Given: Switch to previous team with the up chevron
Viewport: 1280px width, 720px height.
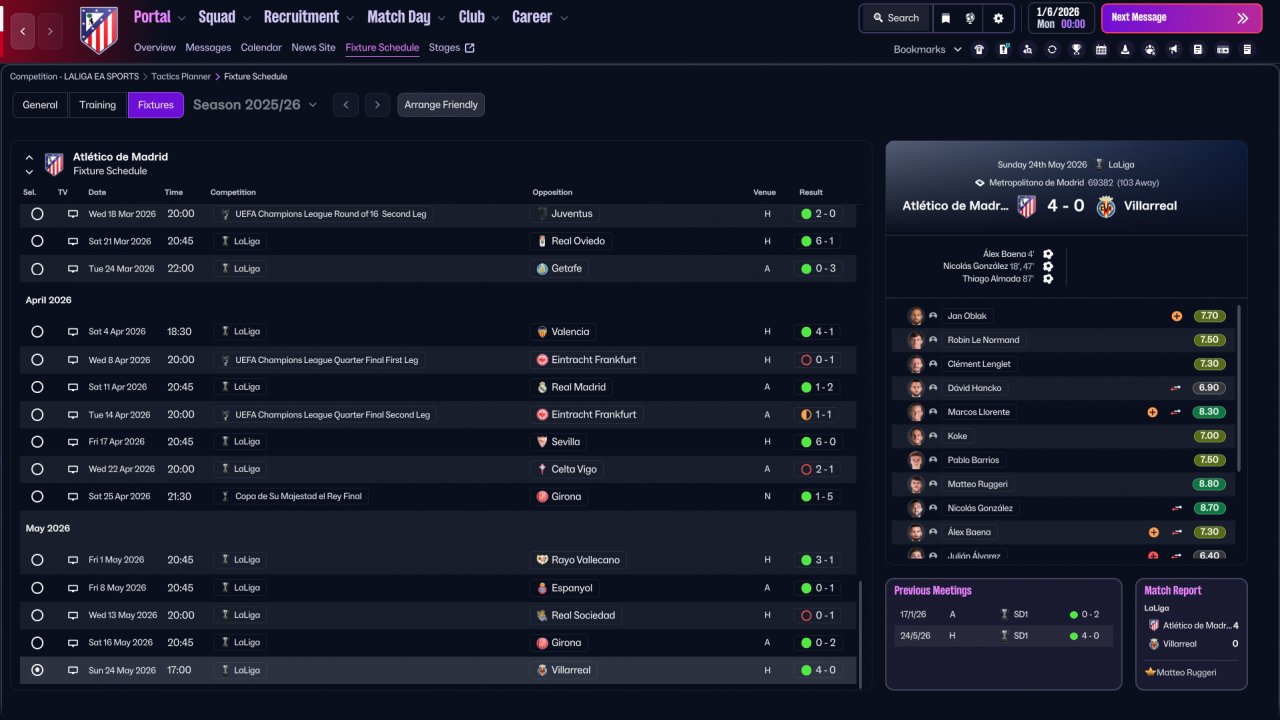Looking at the screenshot, I should [x=29, y=157].
